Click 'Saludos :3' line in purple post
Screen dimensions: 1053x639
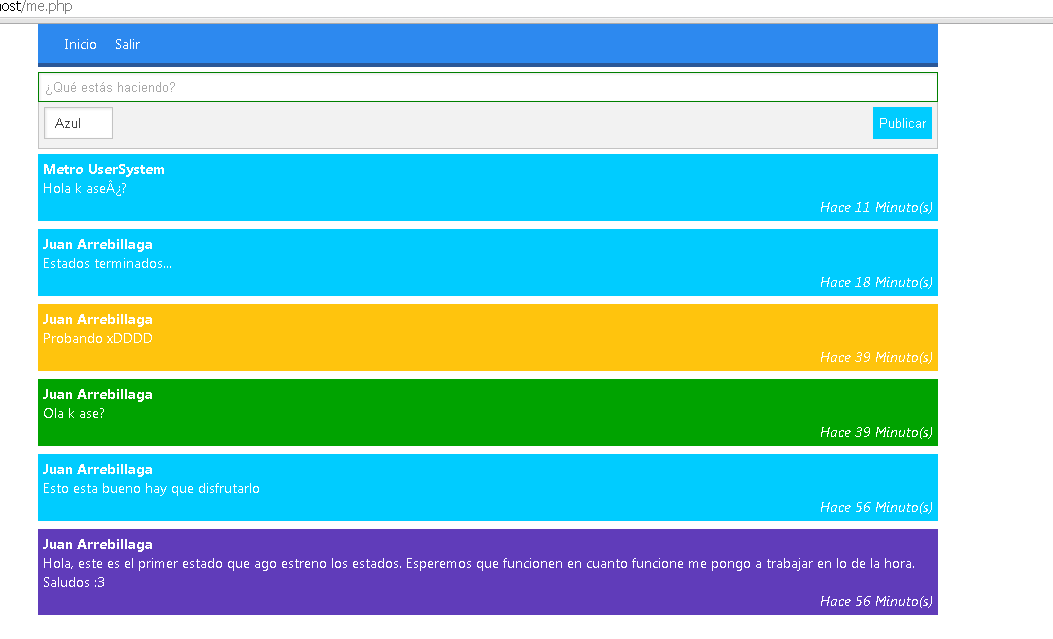point(74,583)
